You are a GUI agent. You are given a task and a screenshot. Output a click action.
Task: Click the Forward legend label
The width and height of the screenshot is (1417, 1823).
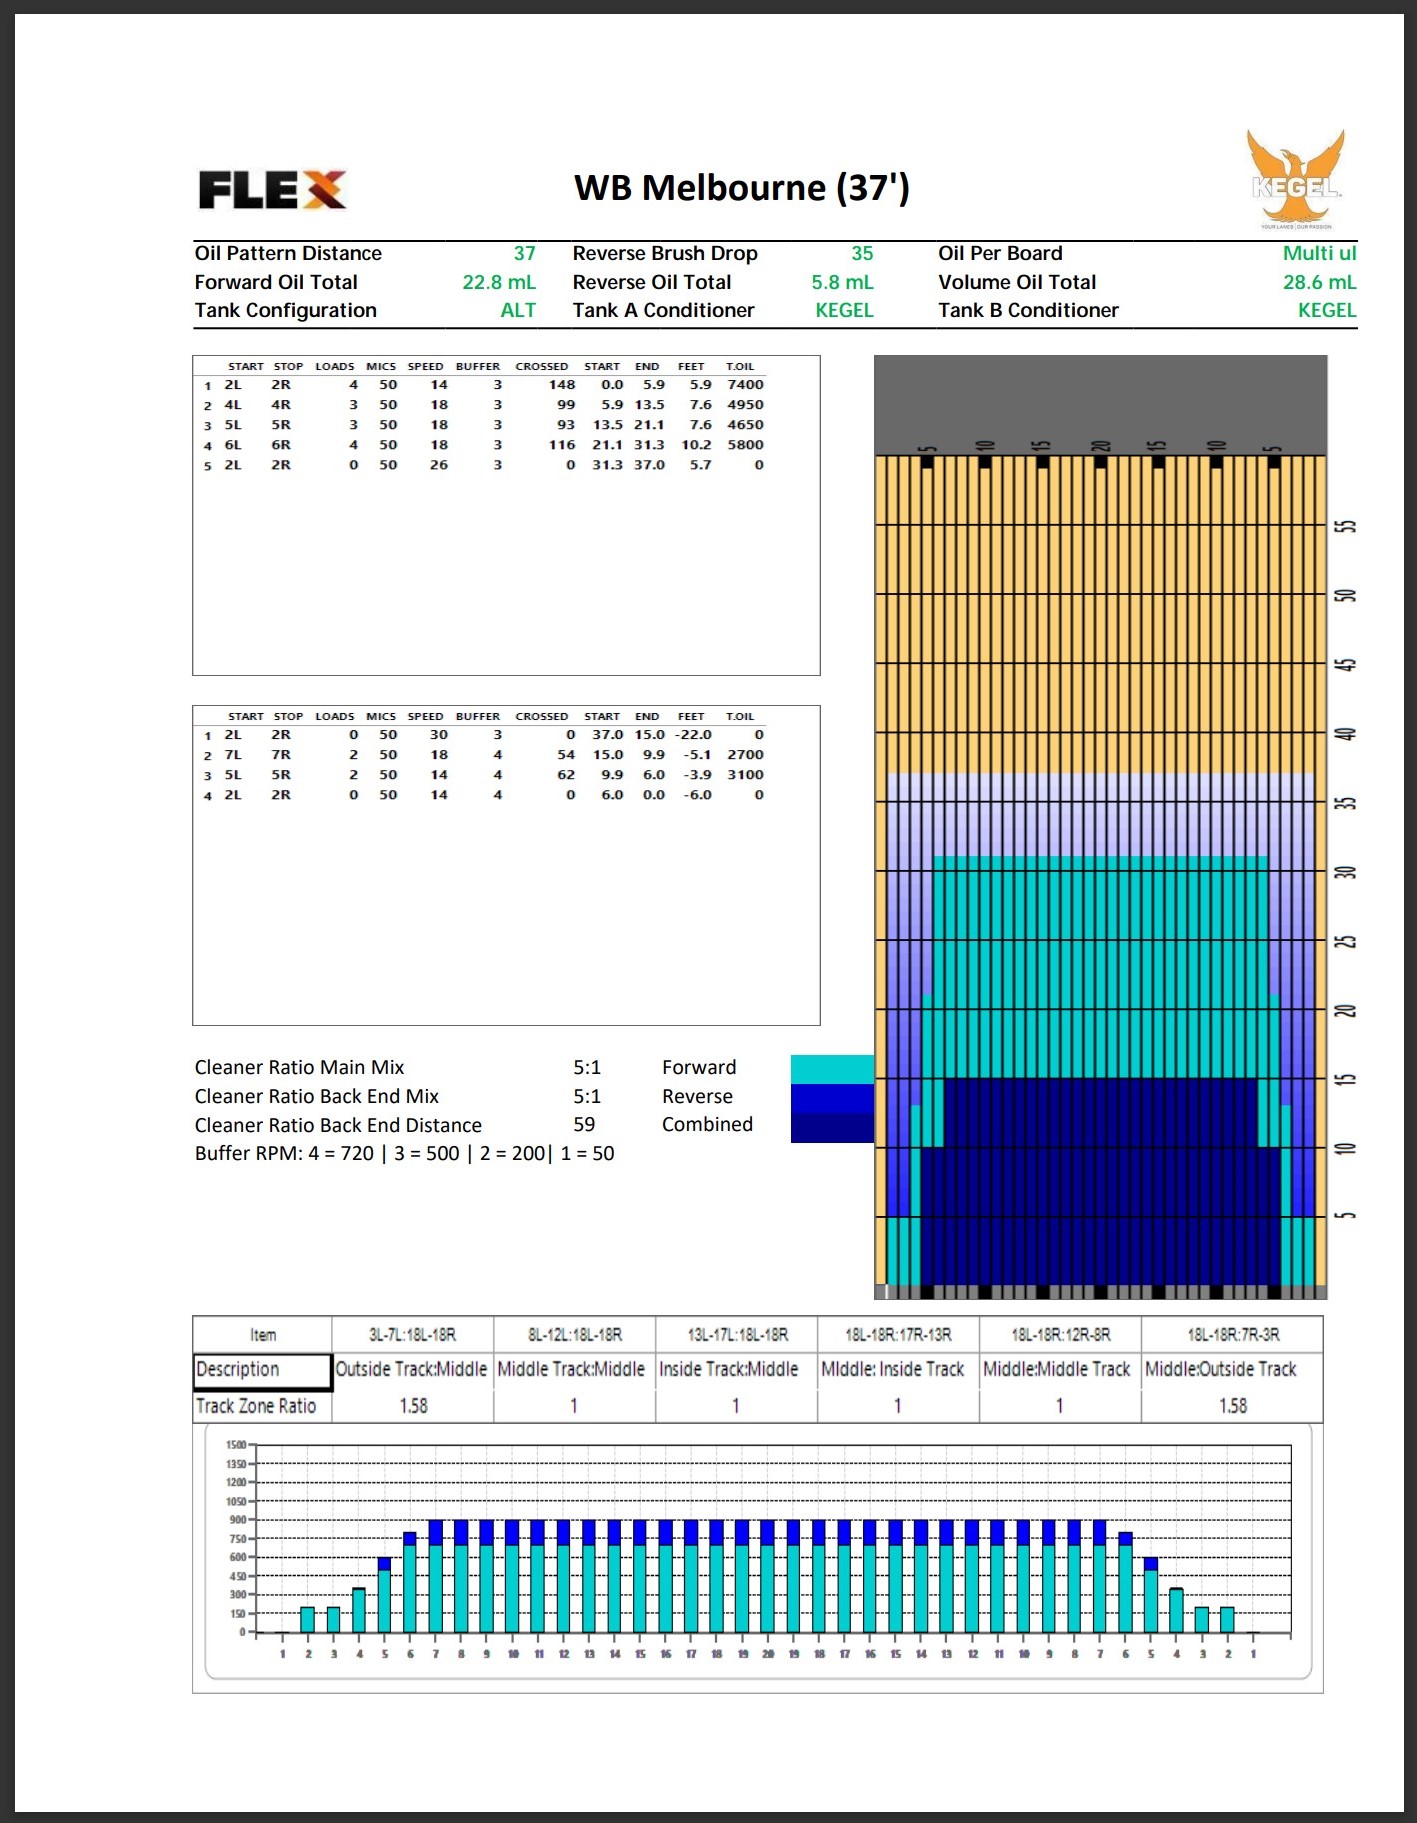[699, 1068]
